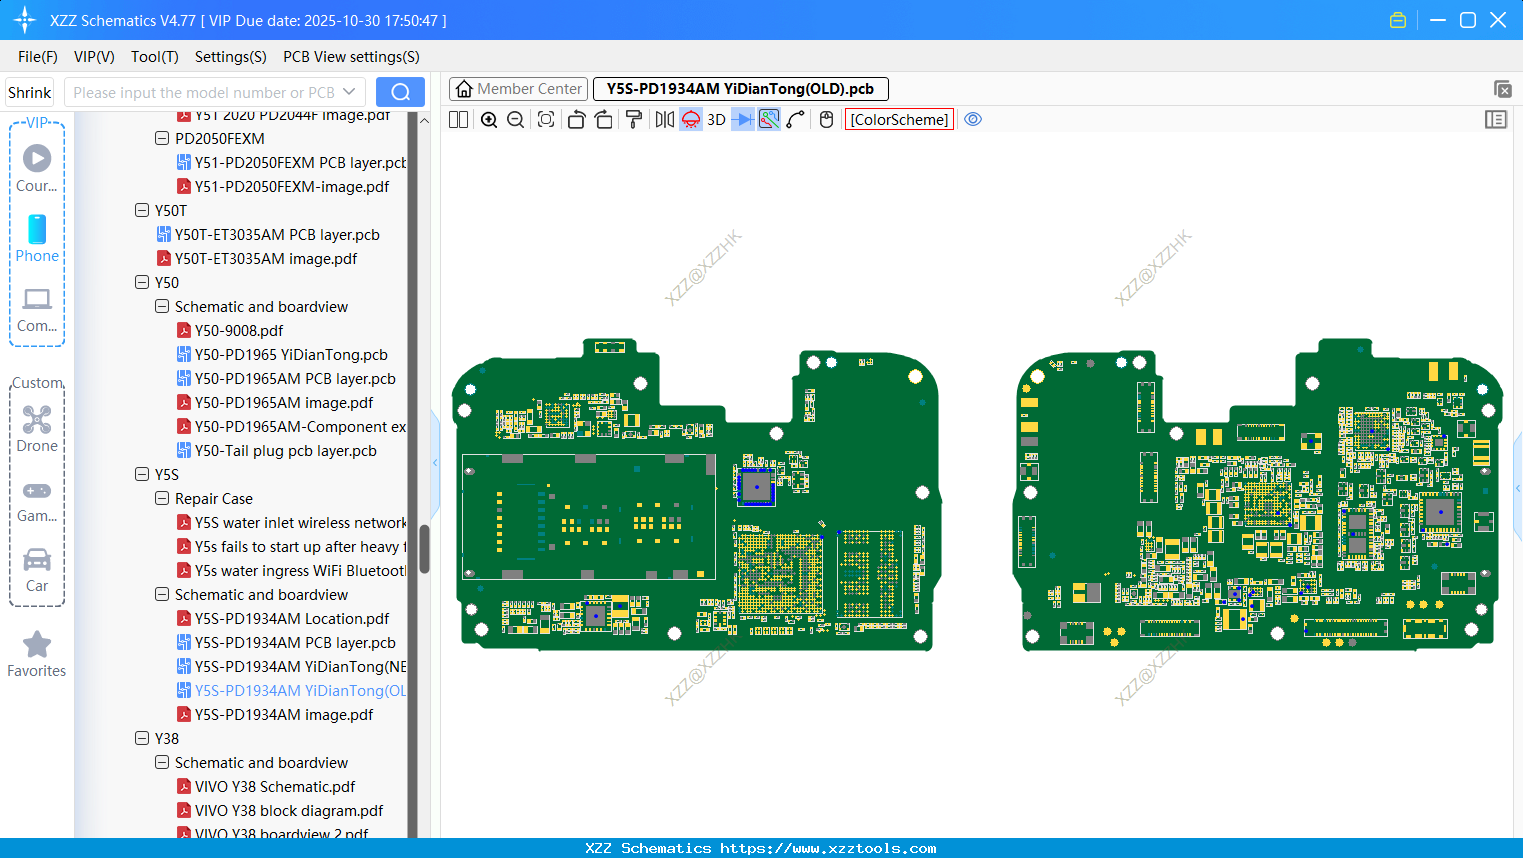The image size is (1523, 858).
Task: Click the paint roller icon
Action: (634, 120)
